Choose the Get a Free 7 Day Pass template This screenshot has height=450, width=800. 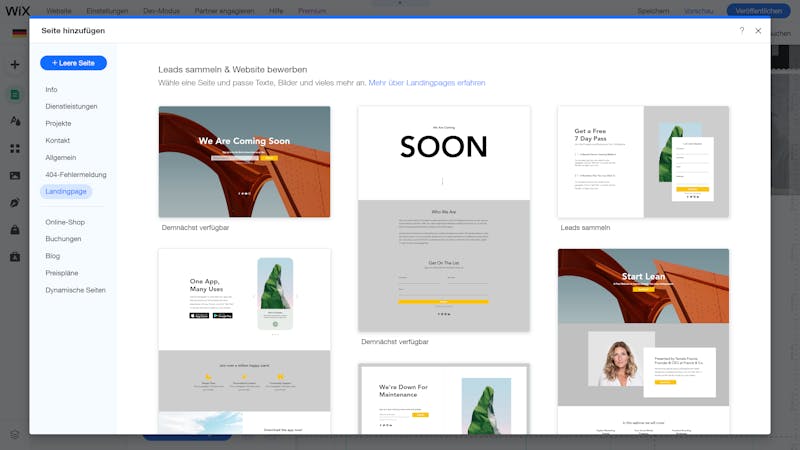[x=643, y=162]
